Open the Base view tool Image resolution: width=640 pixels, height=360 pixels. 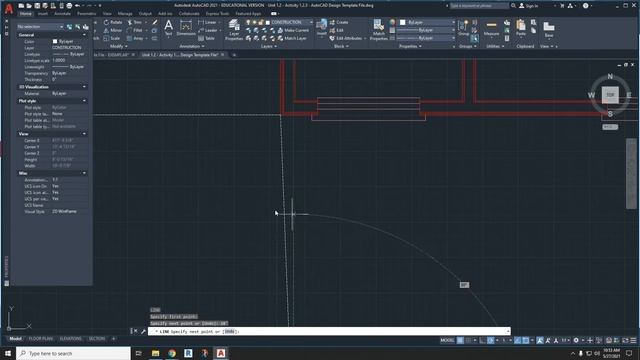(x=549, y=29)
